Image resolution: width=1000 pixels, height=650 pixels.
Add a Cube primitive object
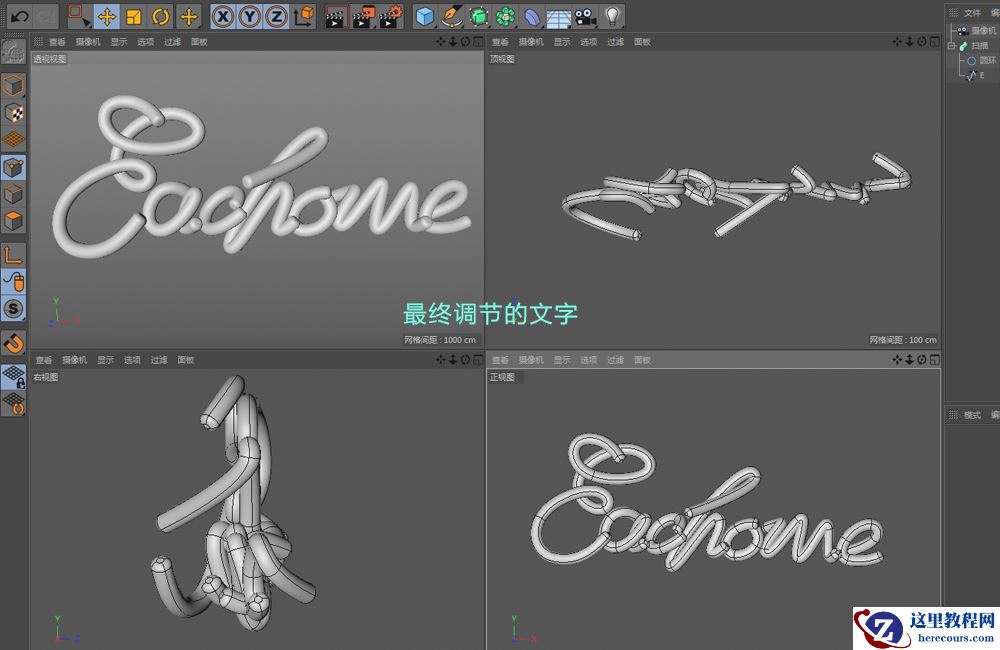click(426, 15)
